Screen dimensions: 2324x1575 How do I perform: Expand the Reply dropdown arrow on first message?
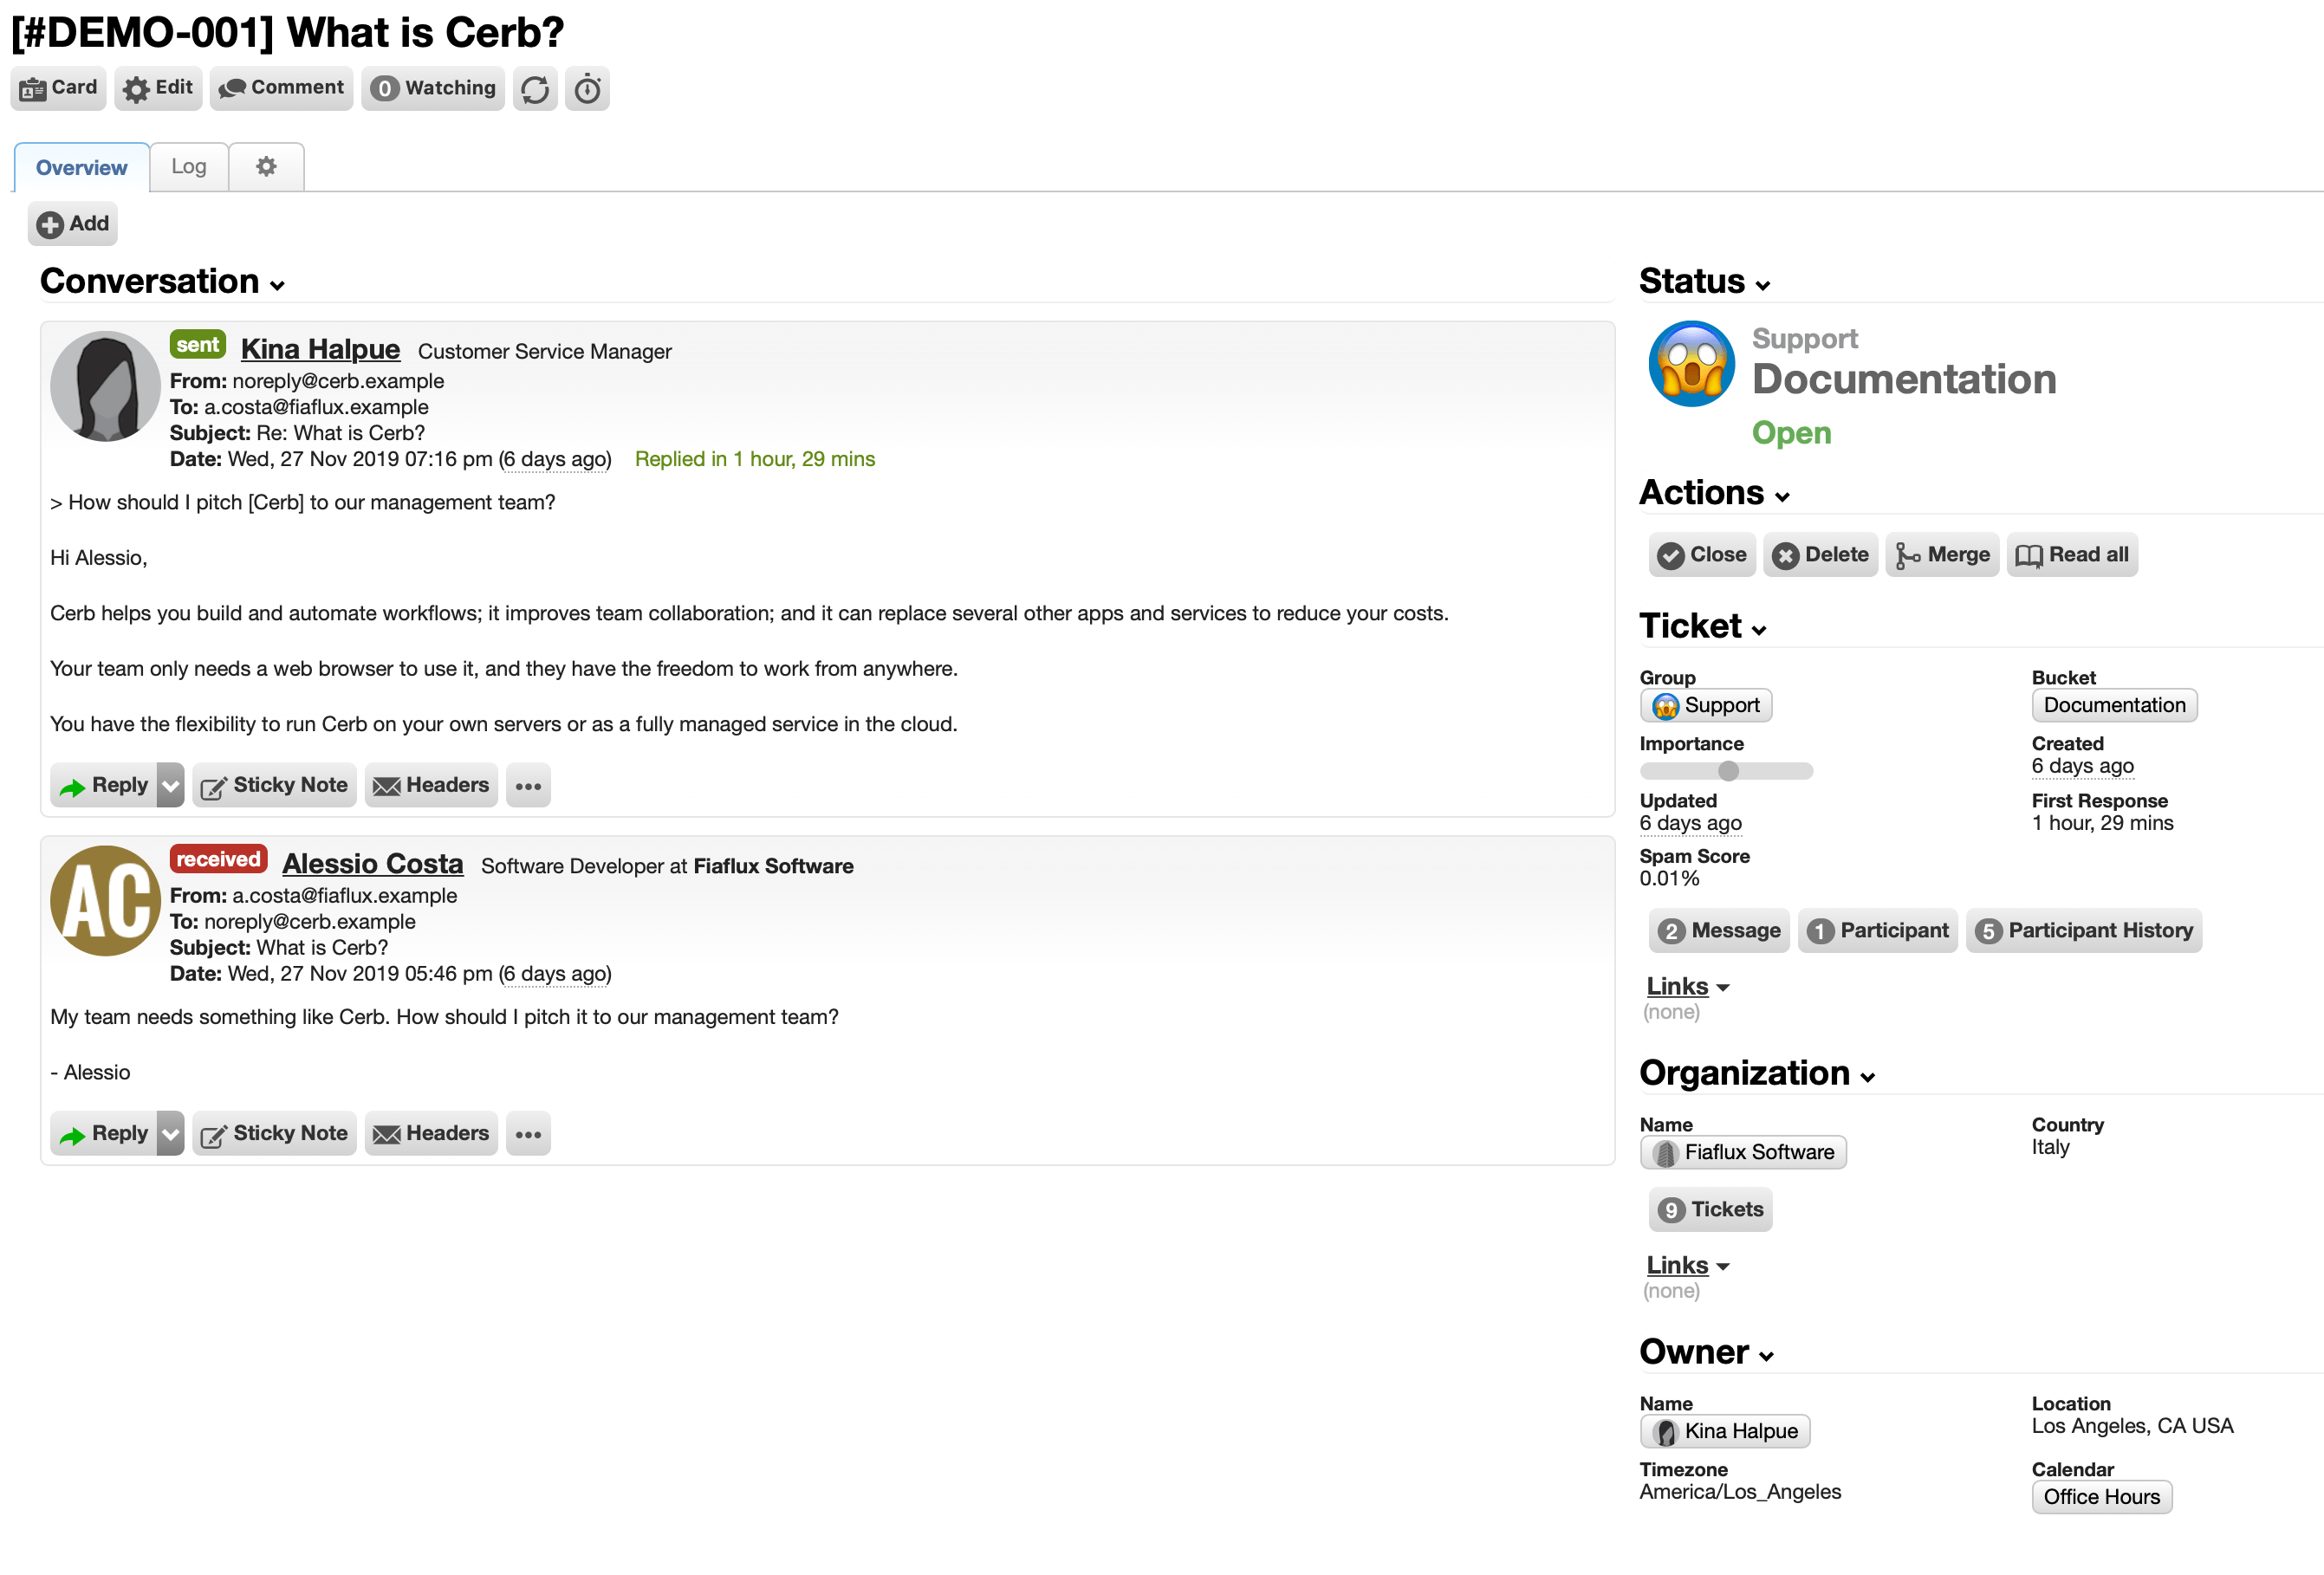(x=171, y=785)
